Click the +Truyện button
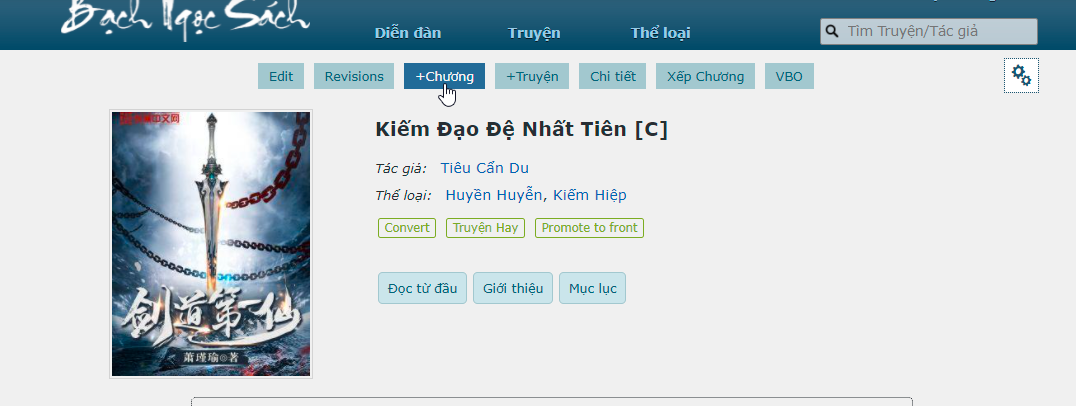The image size is (1076, 406). [x=532, y=76]
